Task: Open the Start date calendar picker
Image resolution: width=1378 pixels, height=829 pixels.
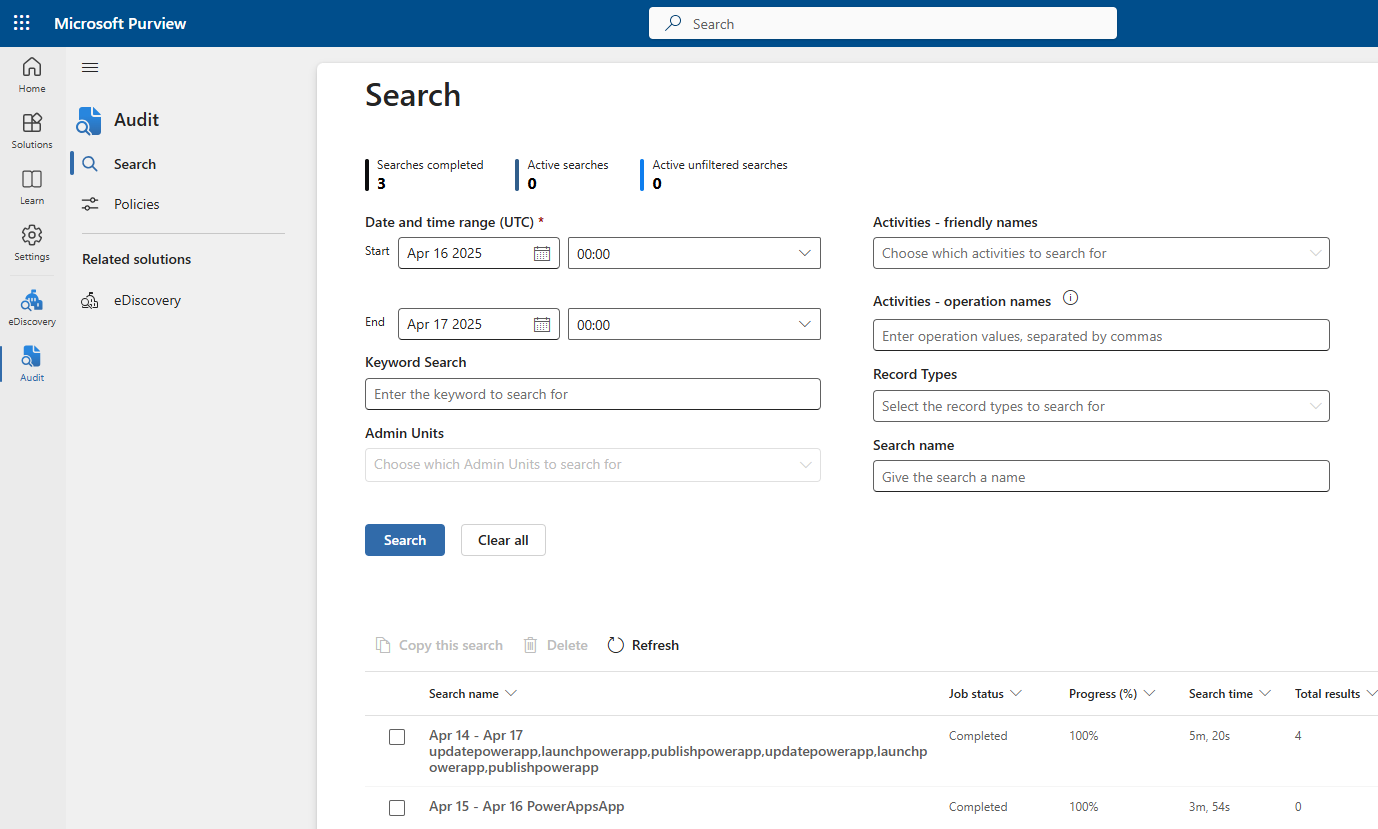Action: tap(542, 254)
